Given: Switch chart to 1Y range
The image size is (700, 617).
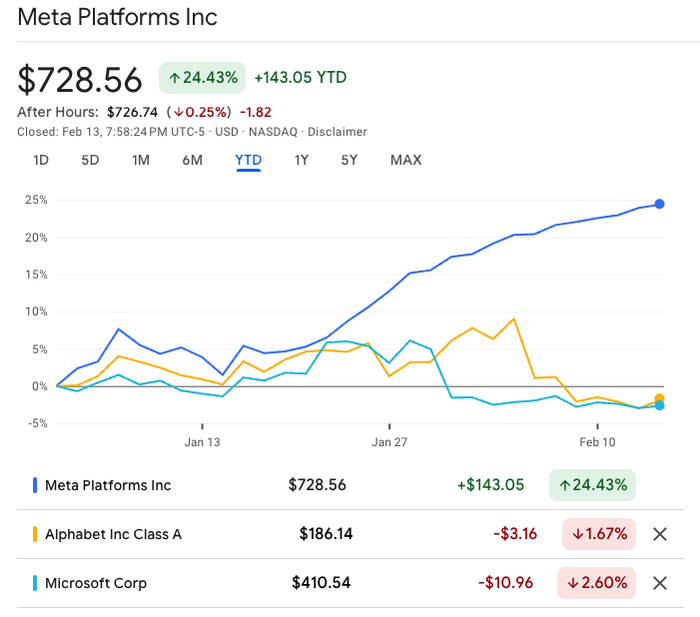Looking at the screenshot, I should click(301, 160).
